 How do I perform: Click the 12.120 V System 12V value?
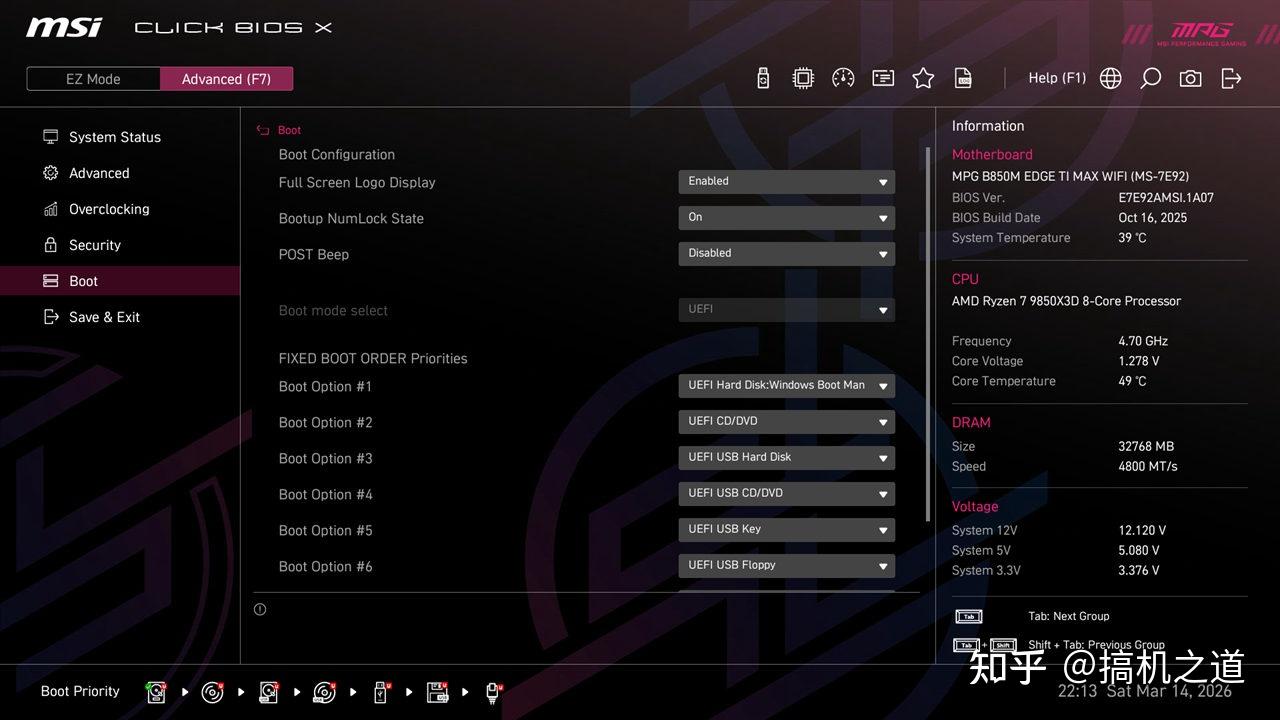click(1142, 531)
